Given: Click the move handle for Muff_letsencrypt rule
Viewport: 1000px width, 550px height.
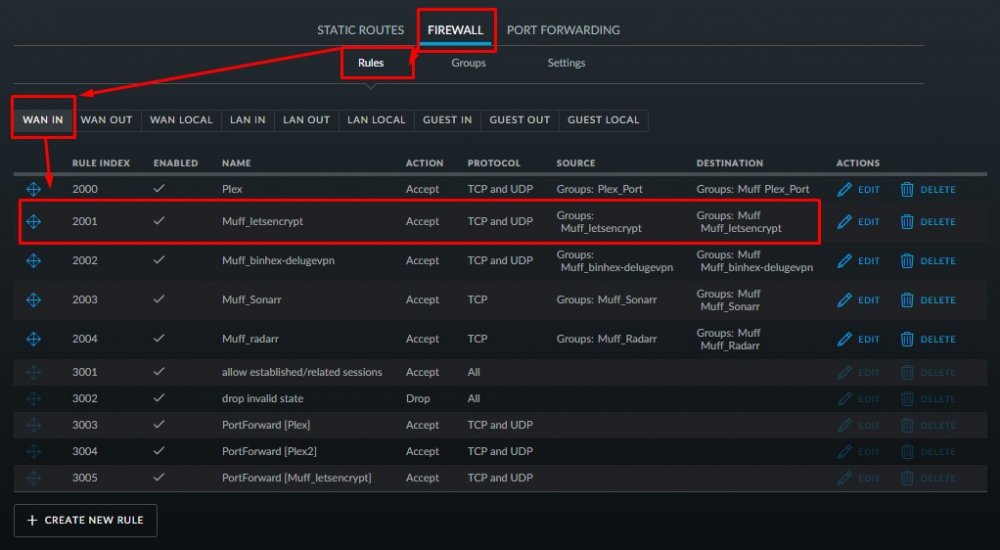Looking at the screenshot, I should point(33,221).
